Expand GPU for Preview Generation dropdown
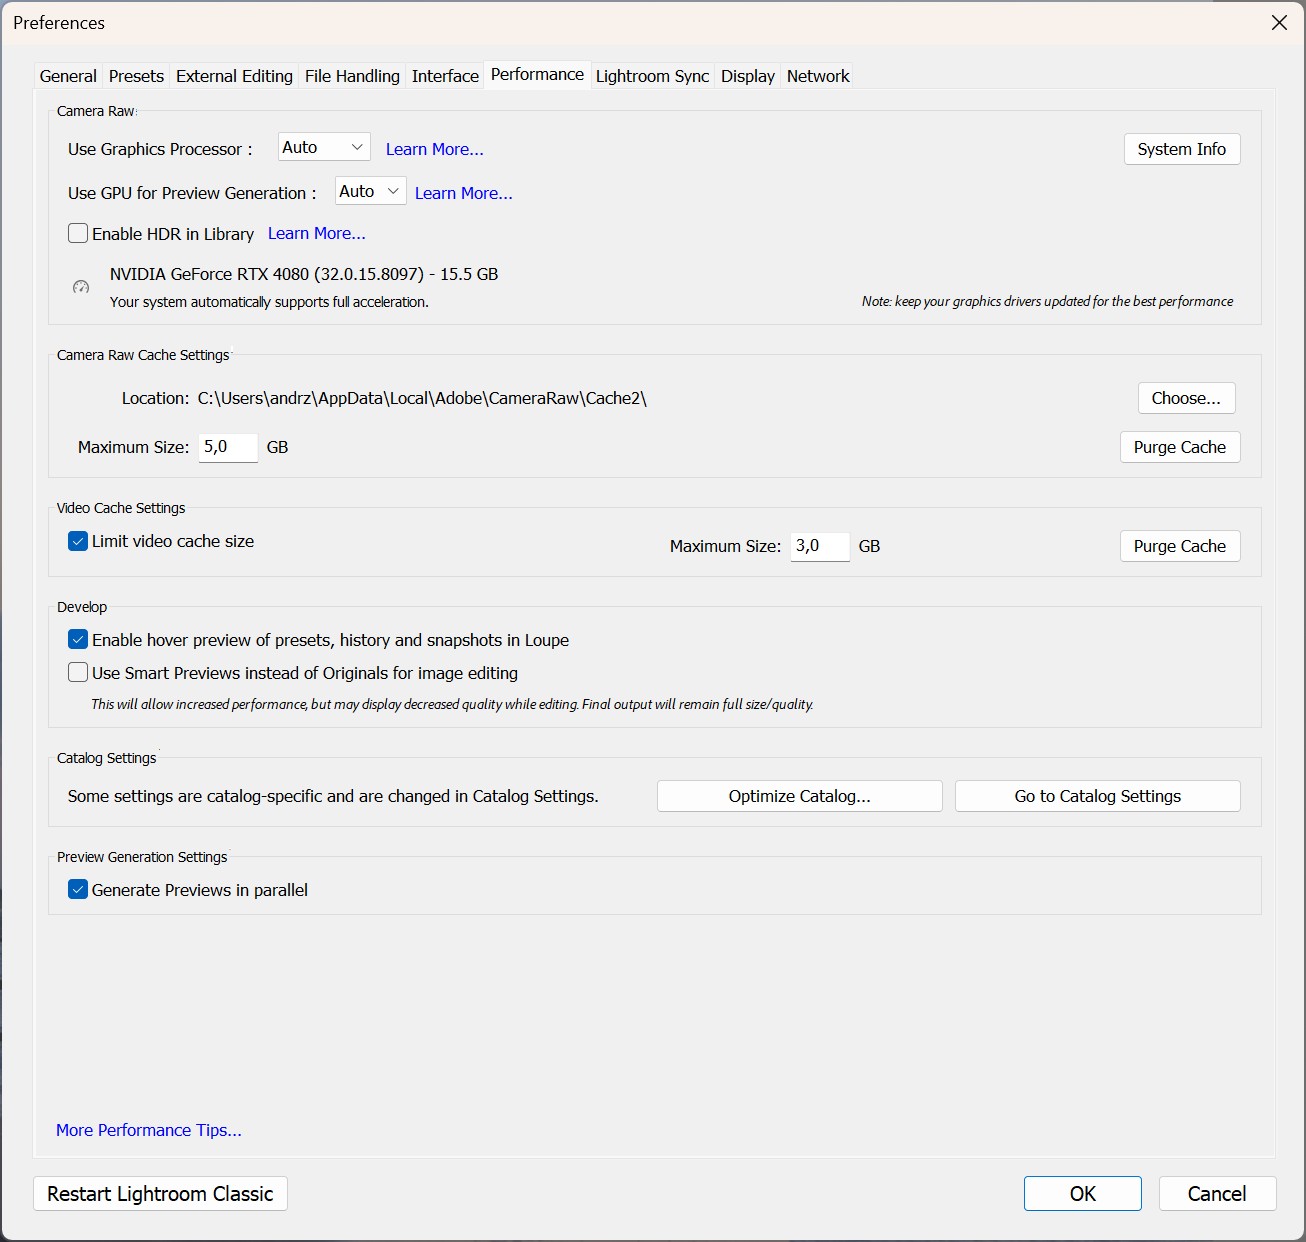1306x1242 pixels. pos(370,192)
